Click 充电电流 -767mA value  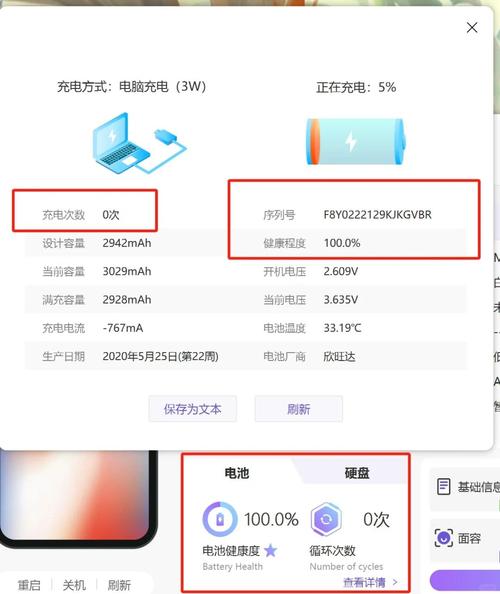(123, 328)
